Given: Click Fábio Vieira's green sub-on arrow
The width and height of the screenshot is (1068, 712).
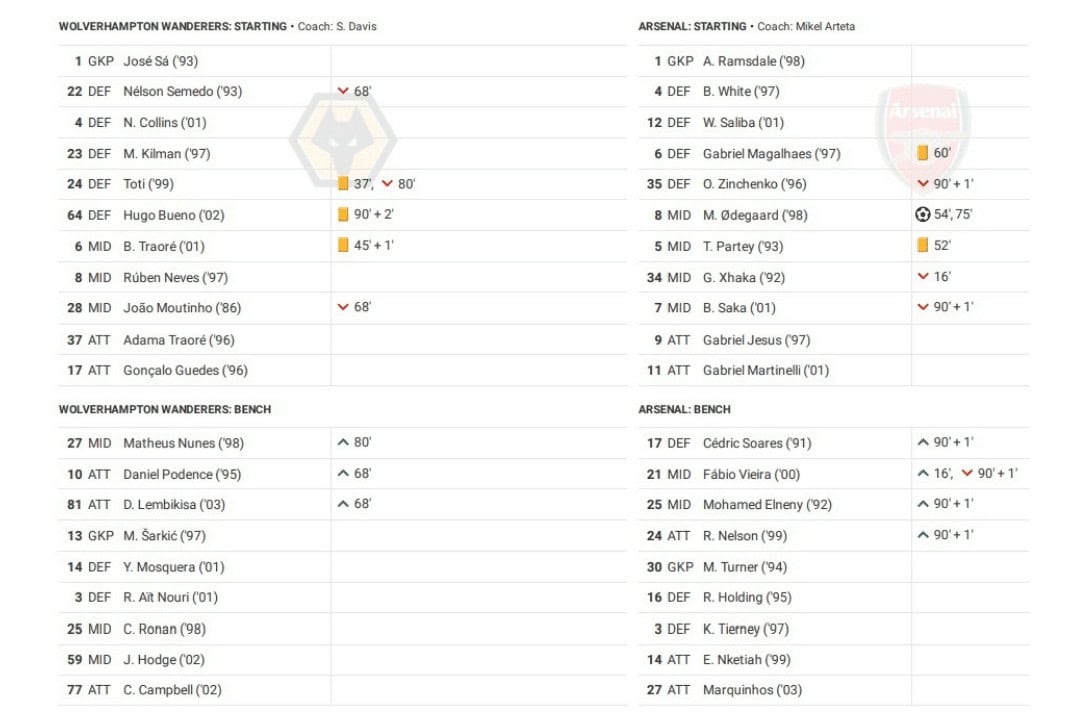Looking at the screenshot, I should 923,474.
